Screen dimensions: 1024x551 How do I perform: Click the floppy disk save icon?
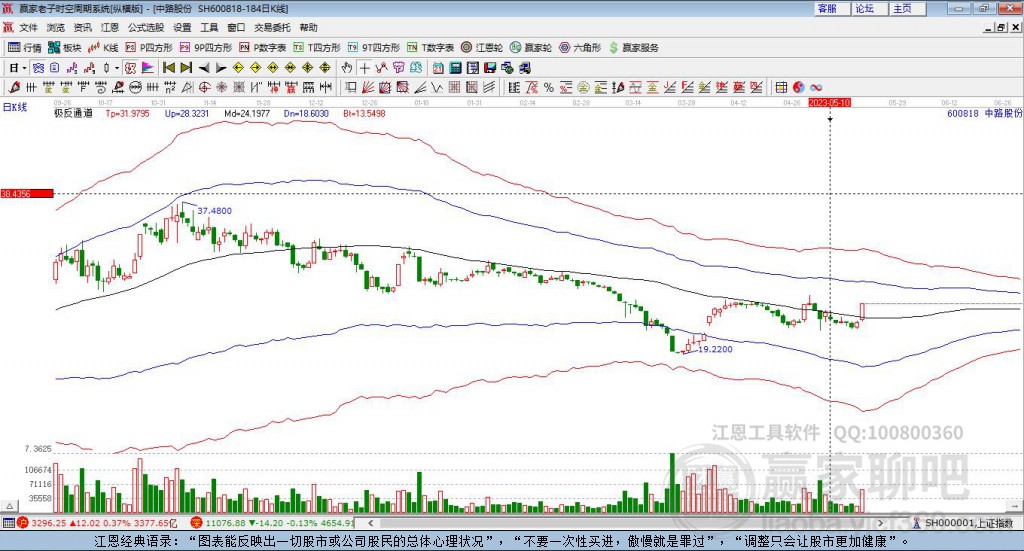490,68
